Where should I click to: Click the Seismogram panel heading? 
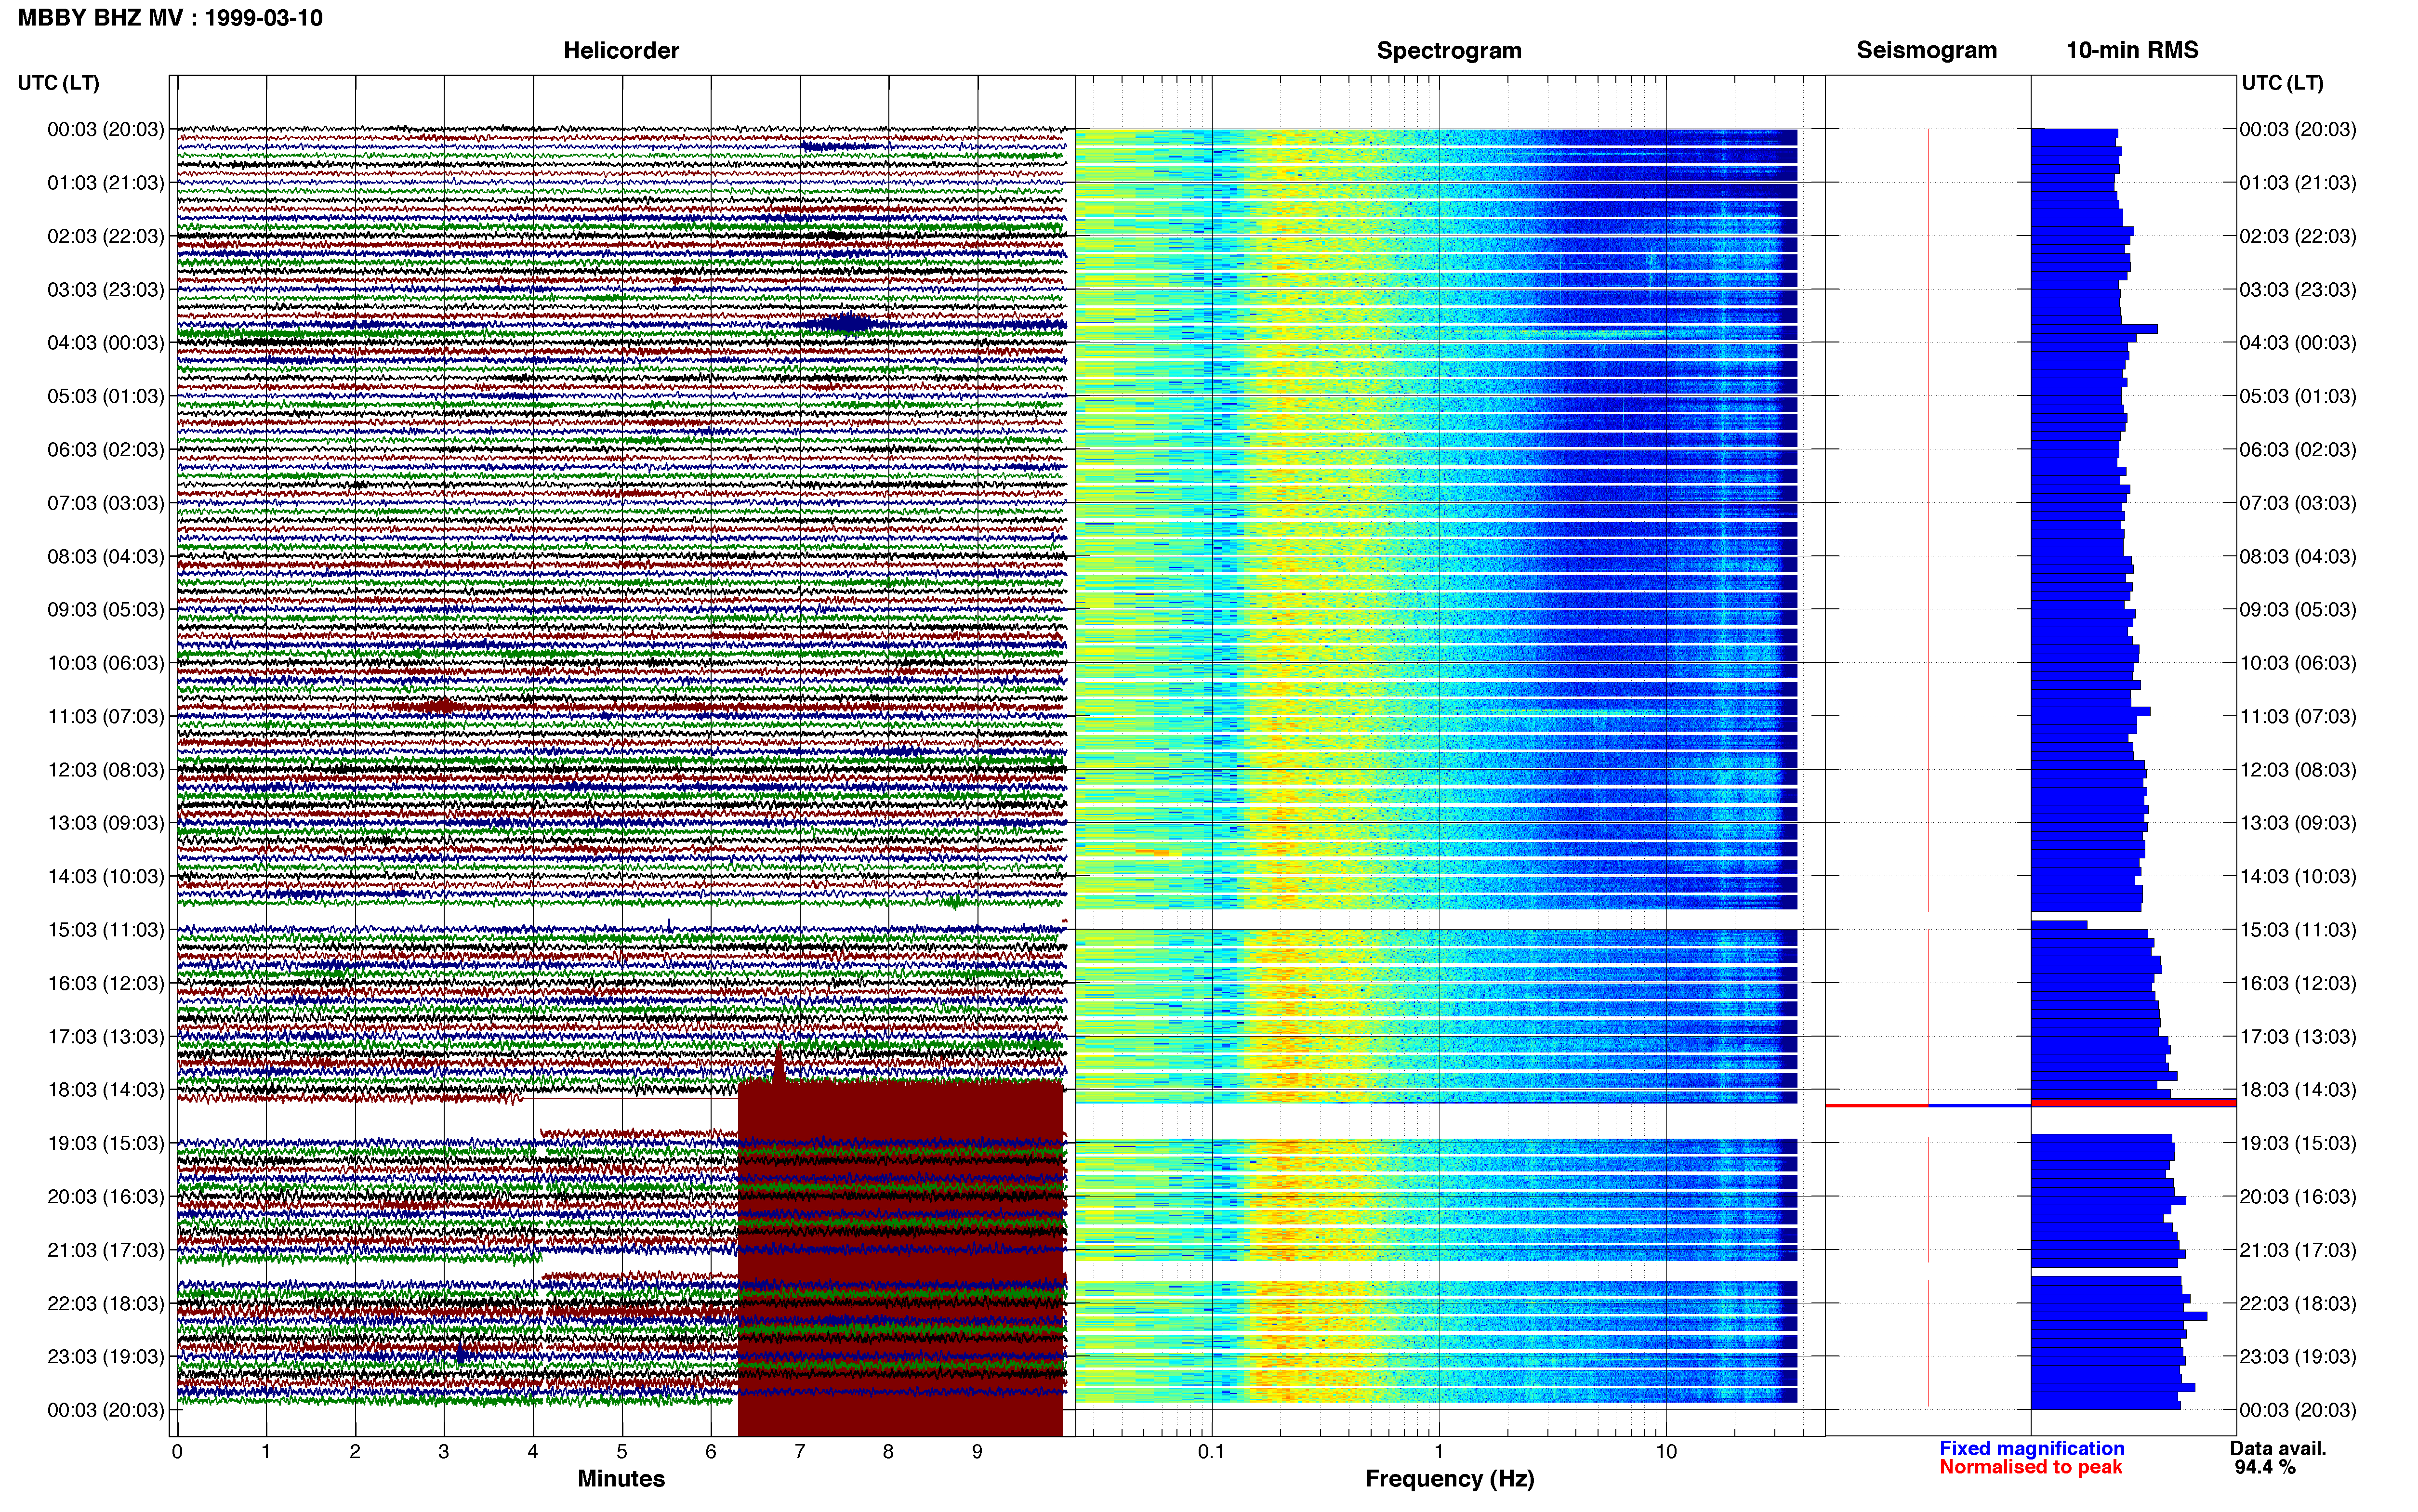(x=1926, y=50)
